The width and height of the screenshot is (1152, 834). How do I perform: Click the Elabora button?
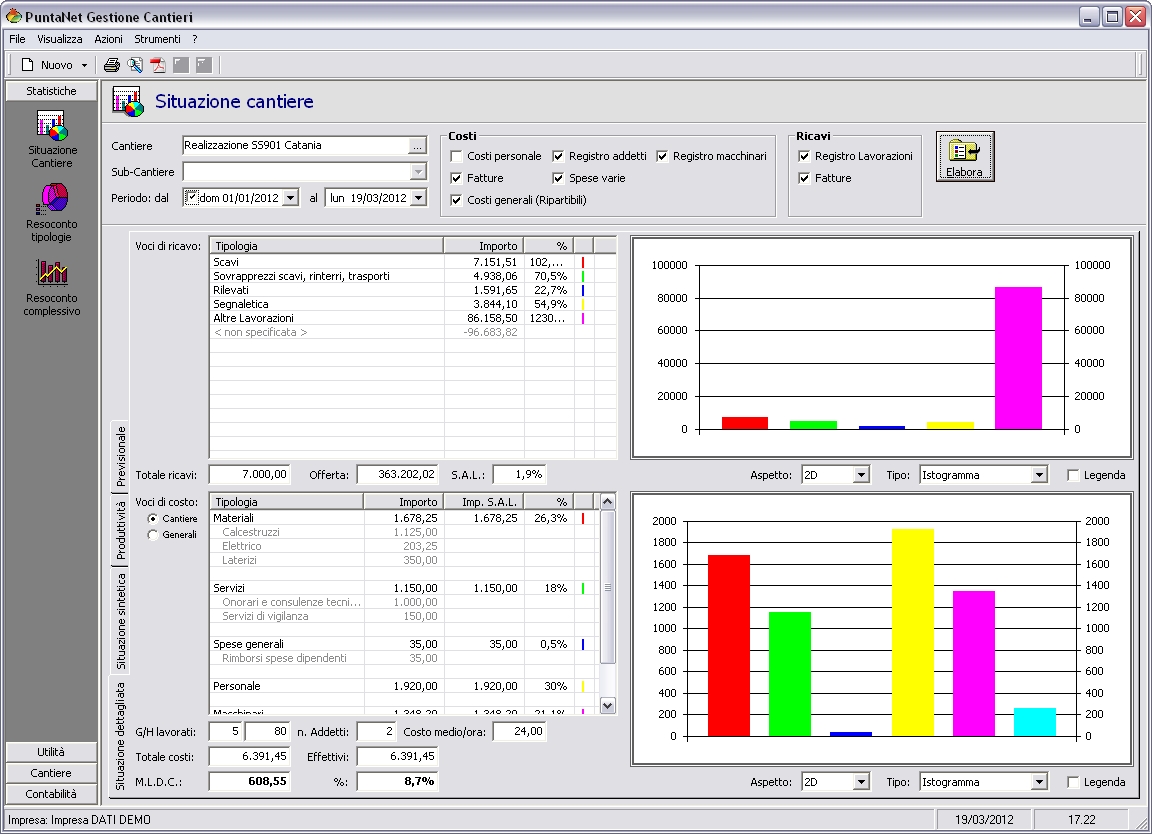[x=965, y=156]
